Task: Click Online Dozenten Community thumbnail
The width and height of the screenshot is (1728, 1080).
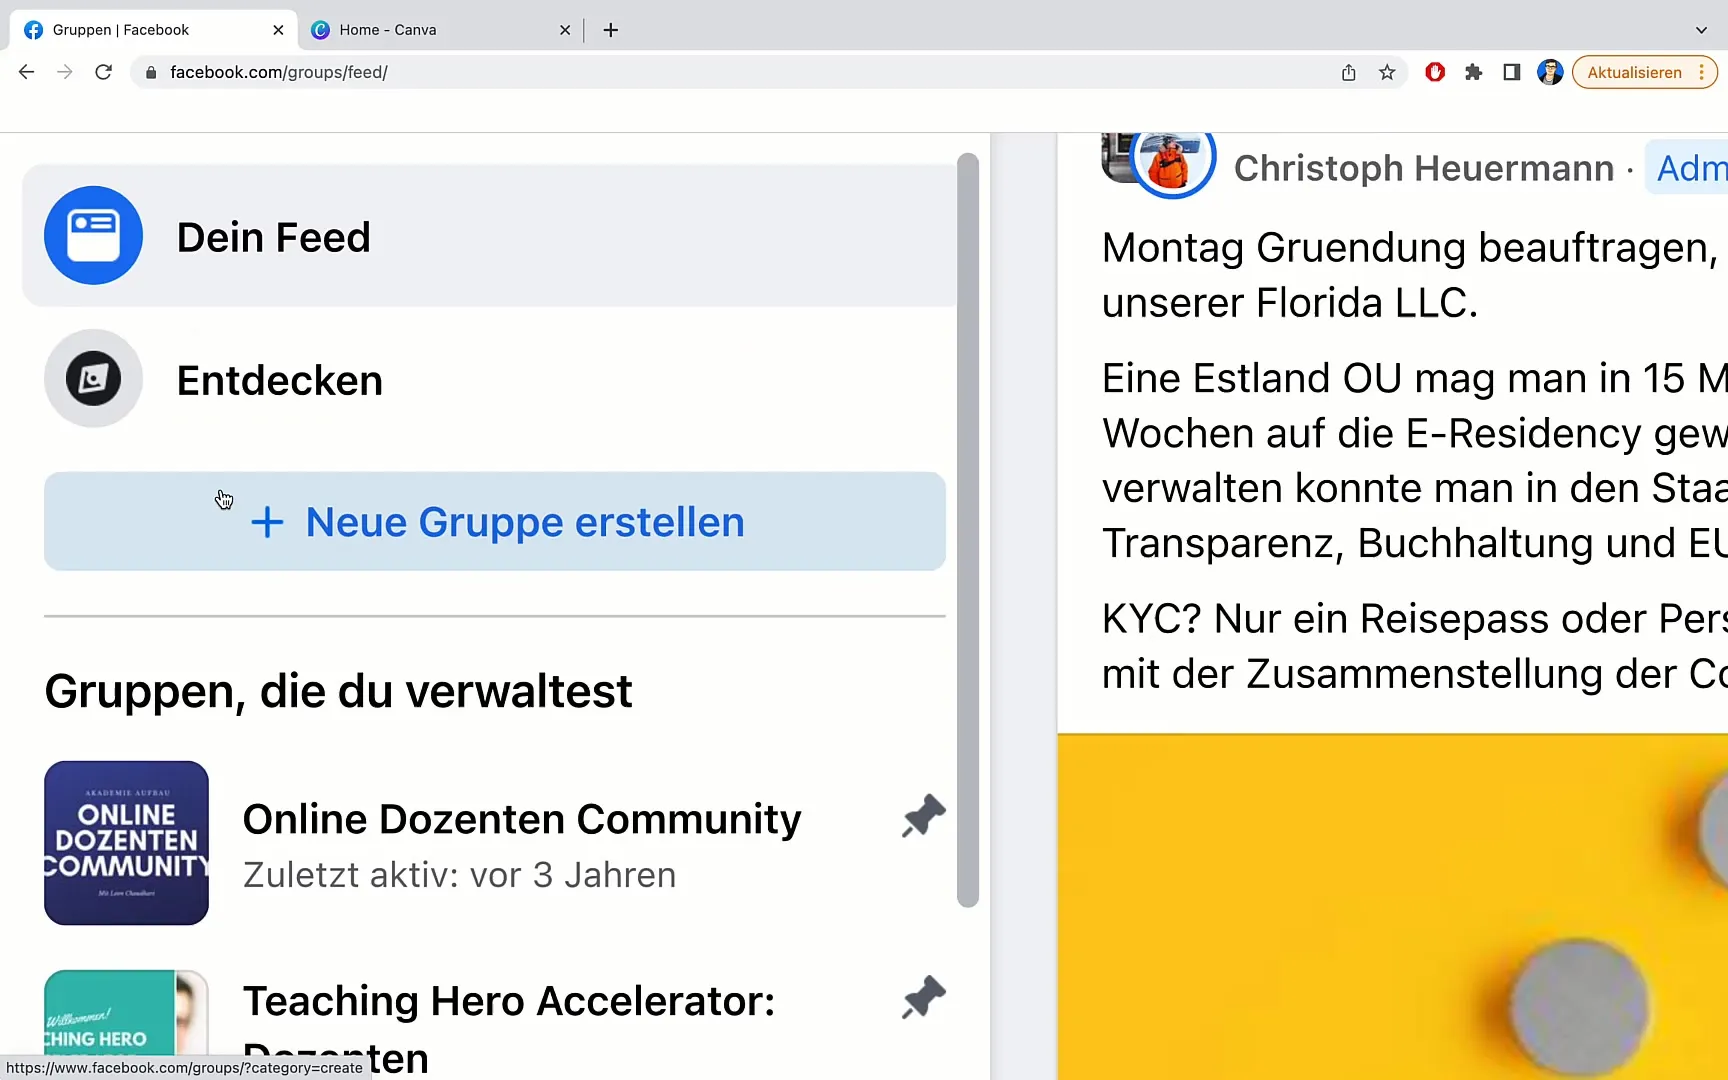Action: 126,843
